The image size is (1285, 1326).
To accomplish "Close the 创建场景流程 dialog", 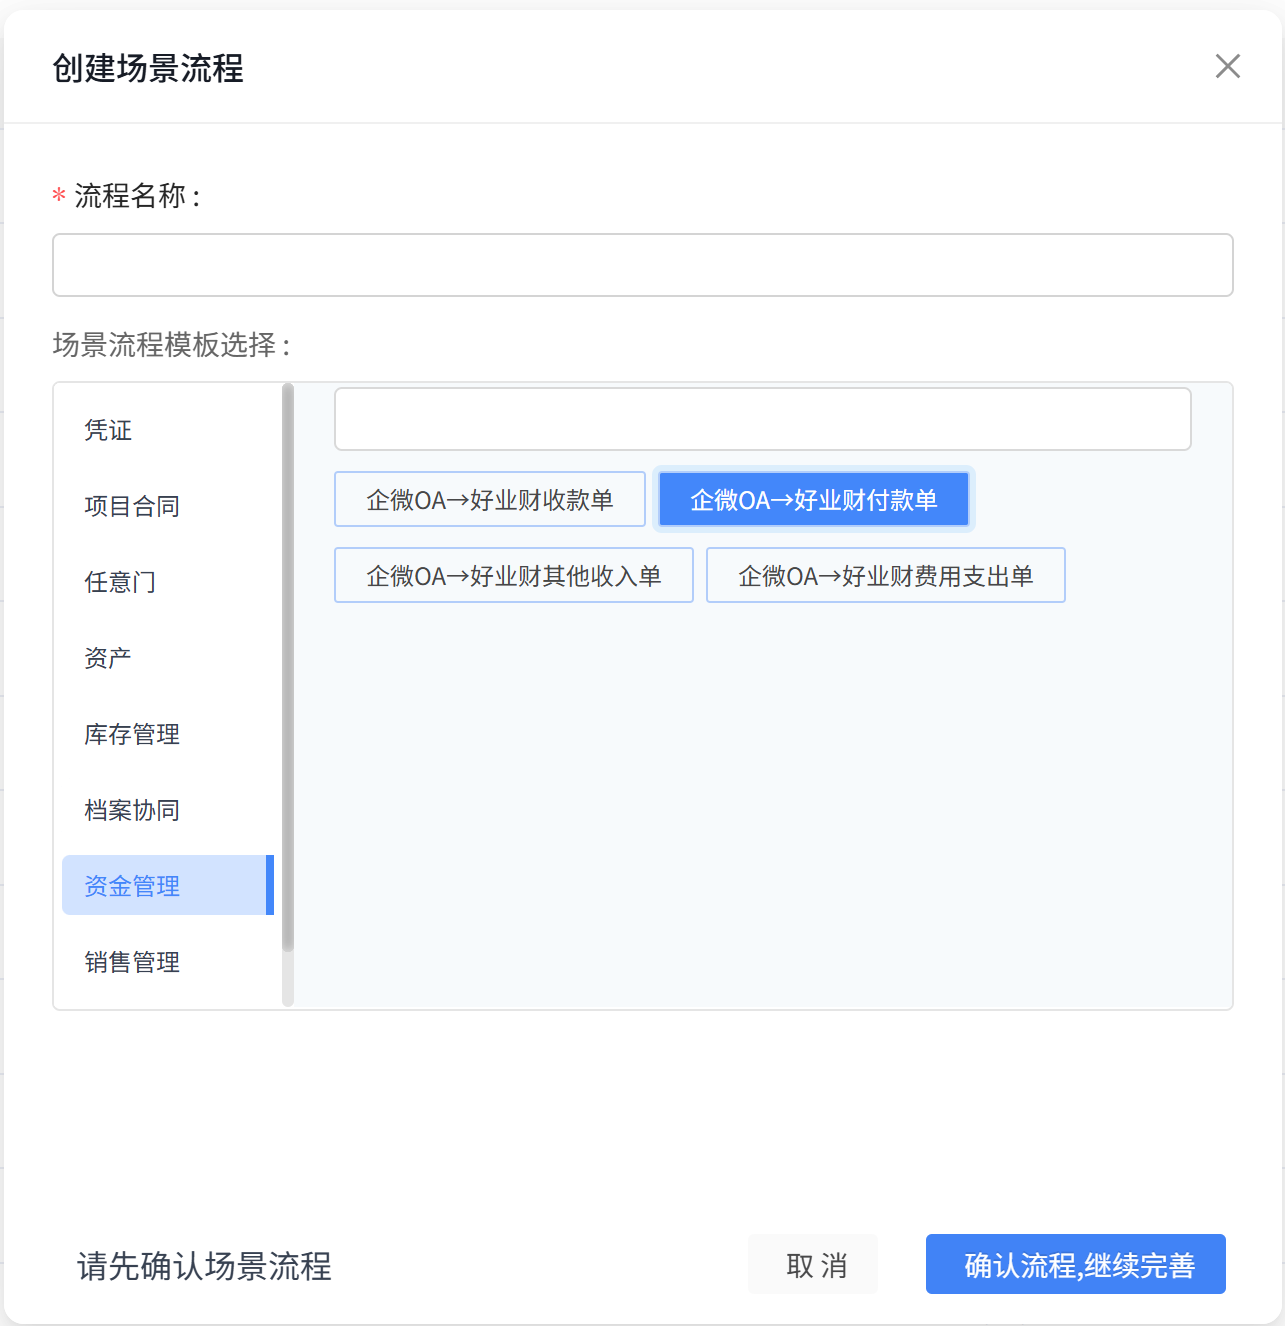I will point(1227,67).
